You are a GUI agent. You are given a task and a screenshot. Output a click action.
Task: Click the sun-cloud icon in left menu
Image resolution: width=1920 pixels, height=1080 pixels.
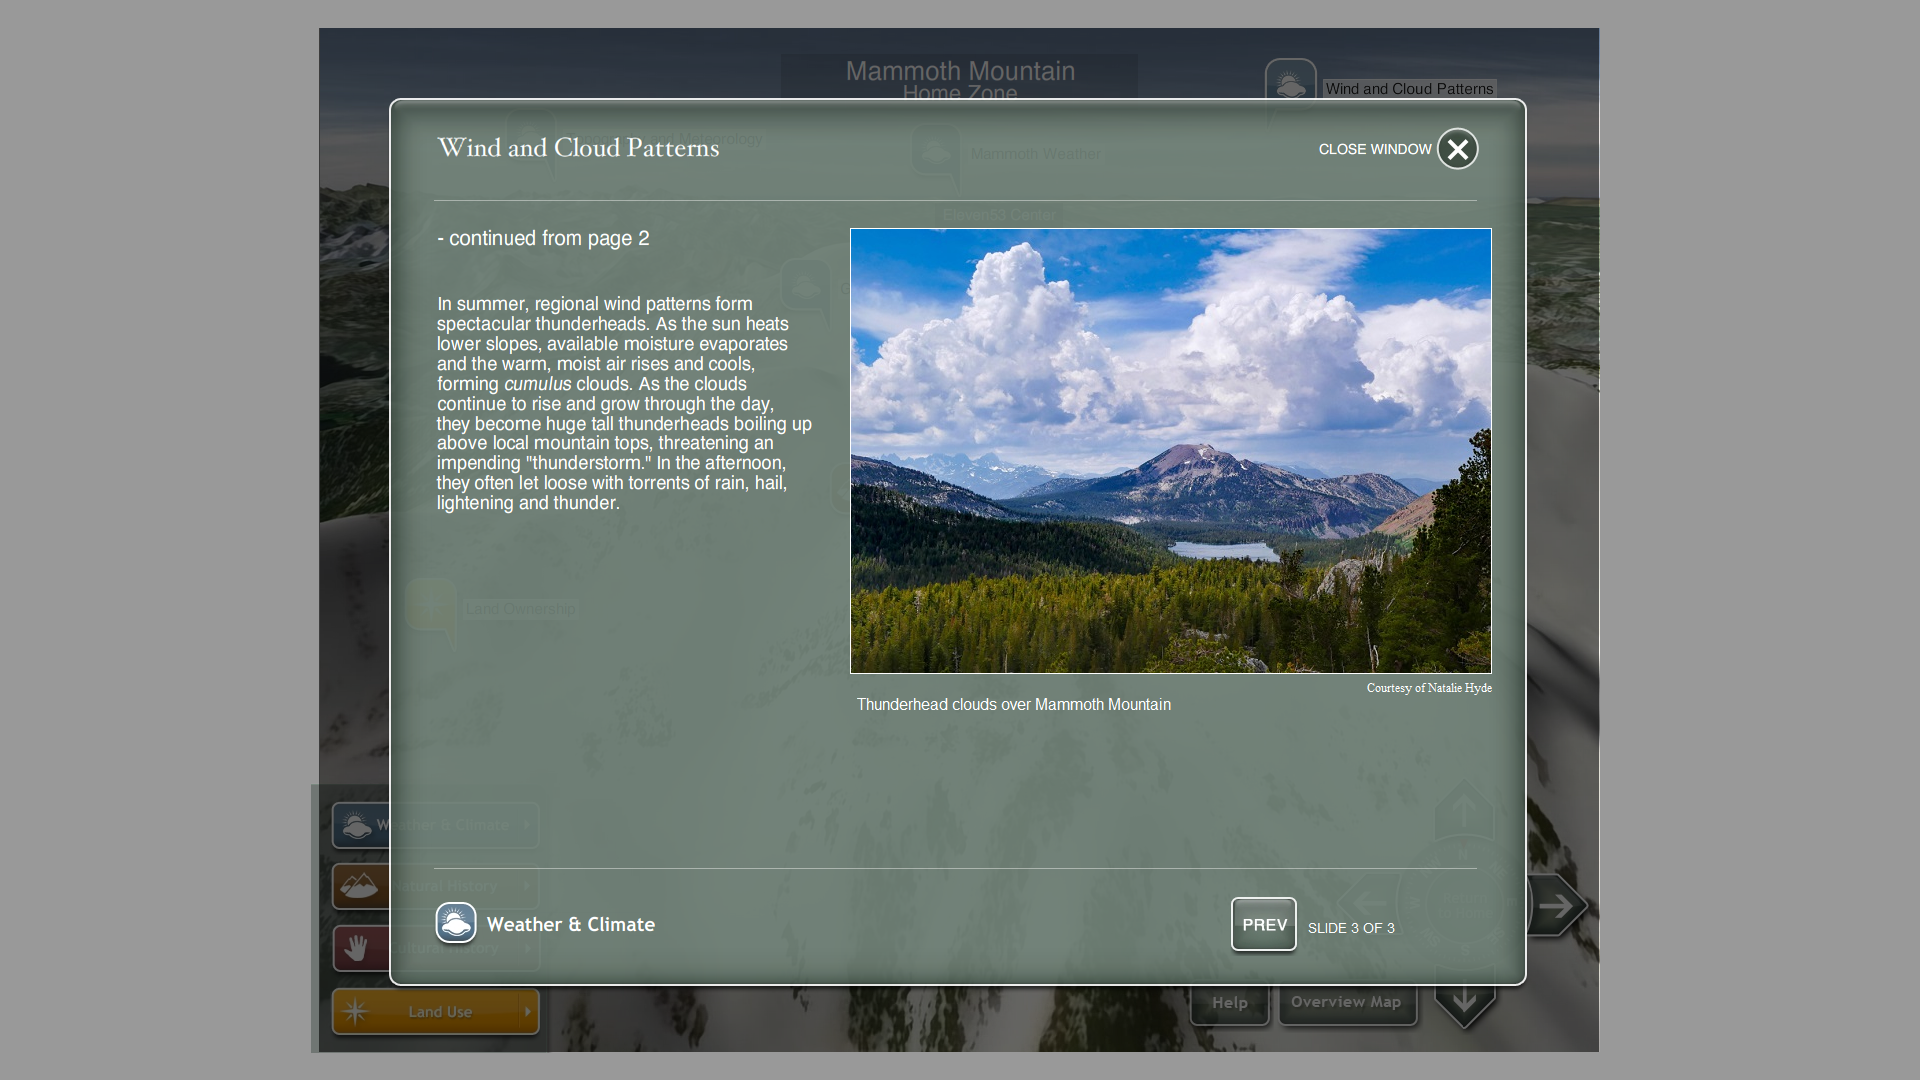tap(357, 826)
